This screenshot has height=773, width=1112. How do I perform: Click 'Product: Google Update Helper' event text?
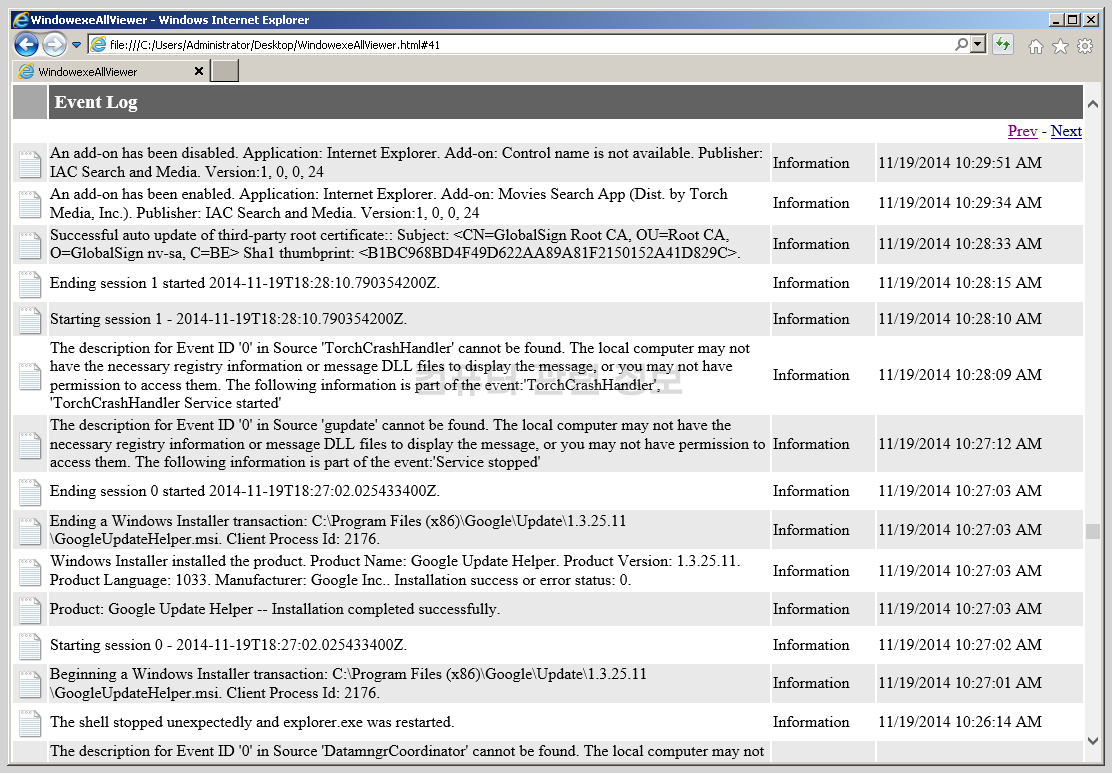(x=274, y=609)
